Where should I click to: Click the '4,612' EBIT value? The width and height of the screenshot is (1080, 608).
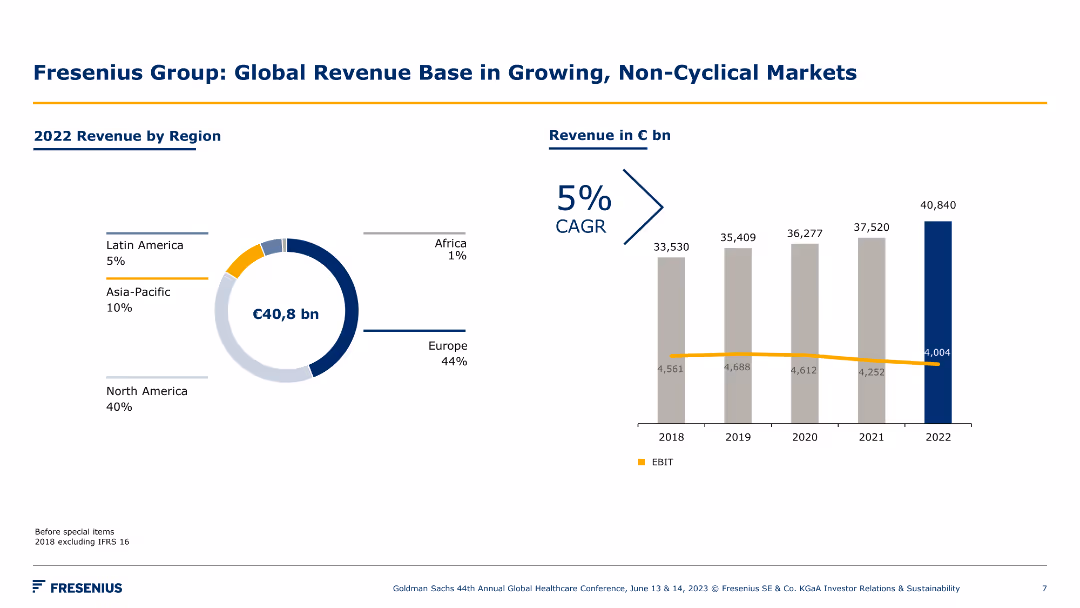(x=804, y=370)
